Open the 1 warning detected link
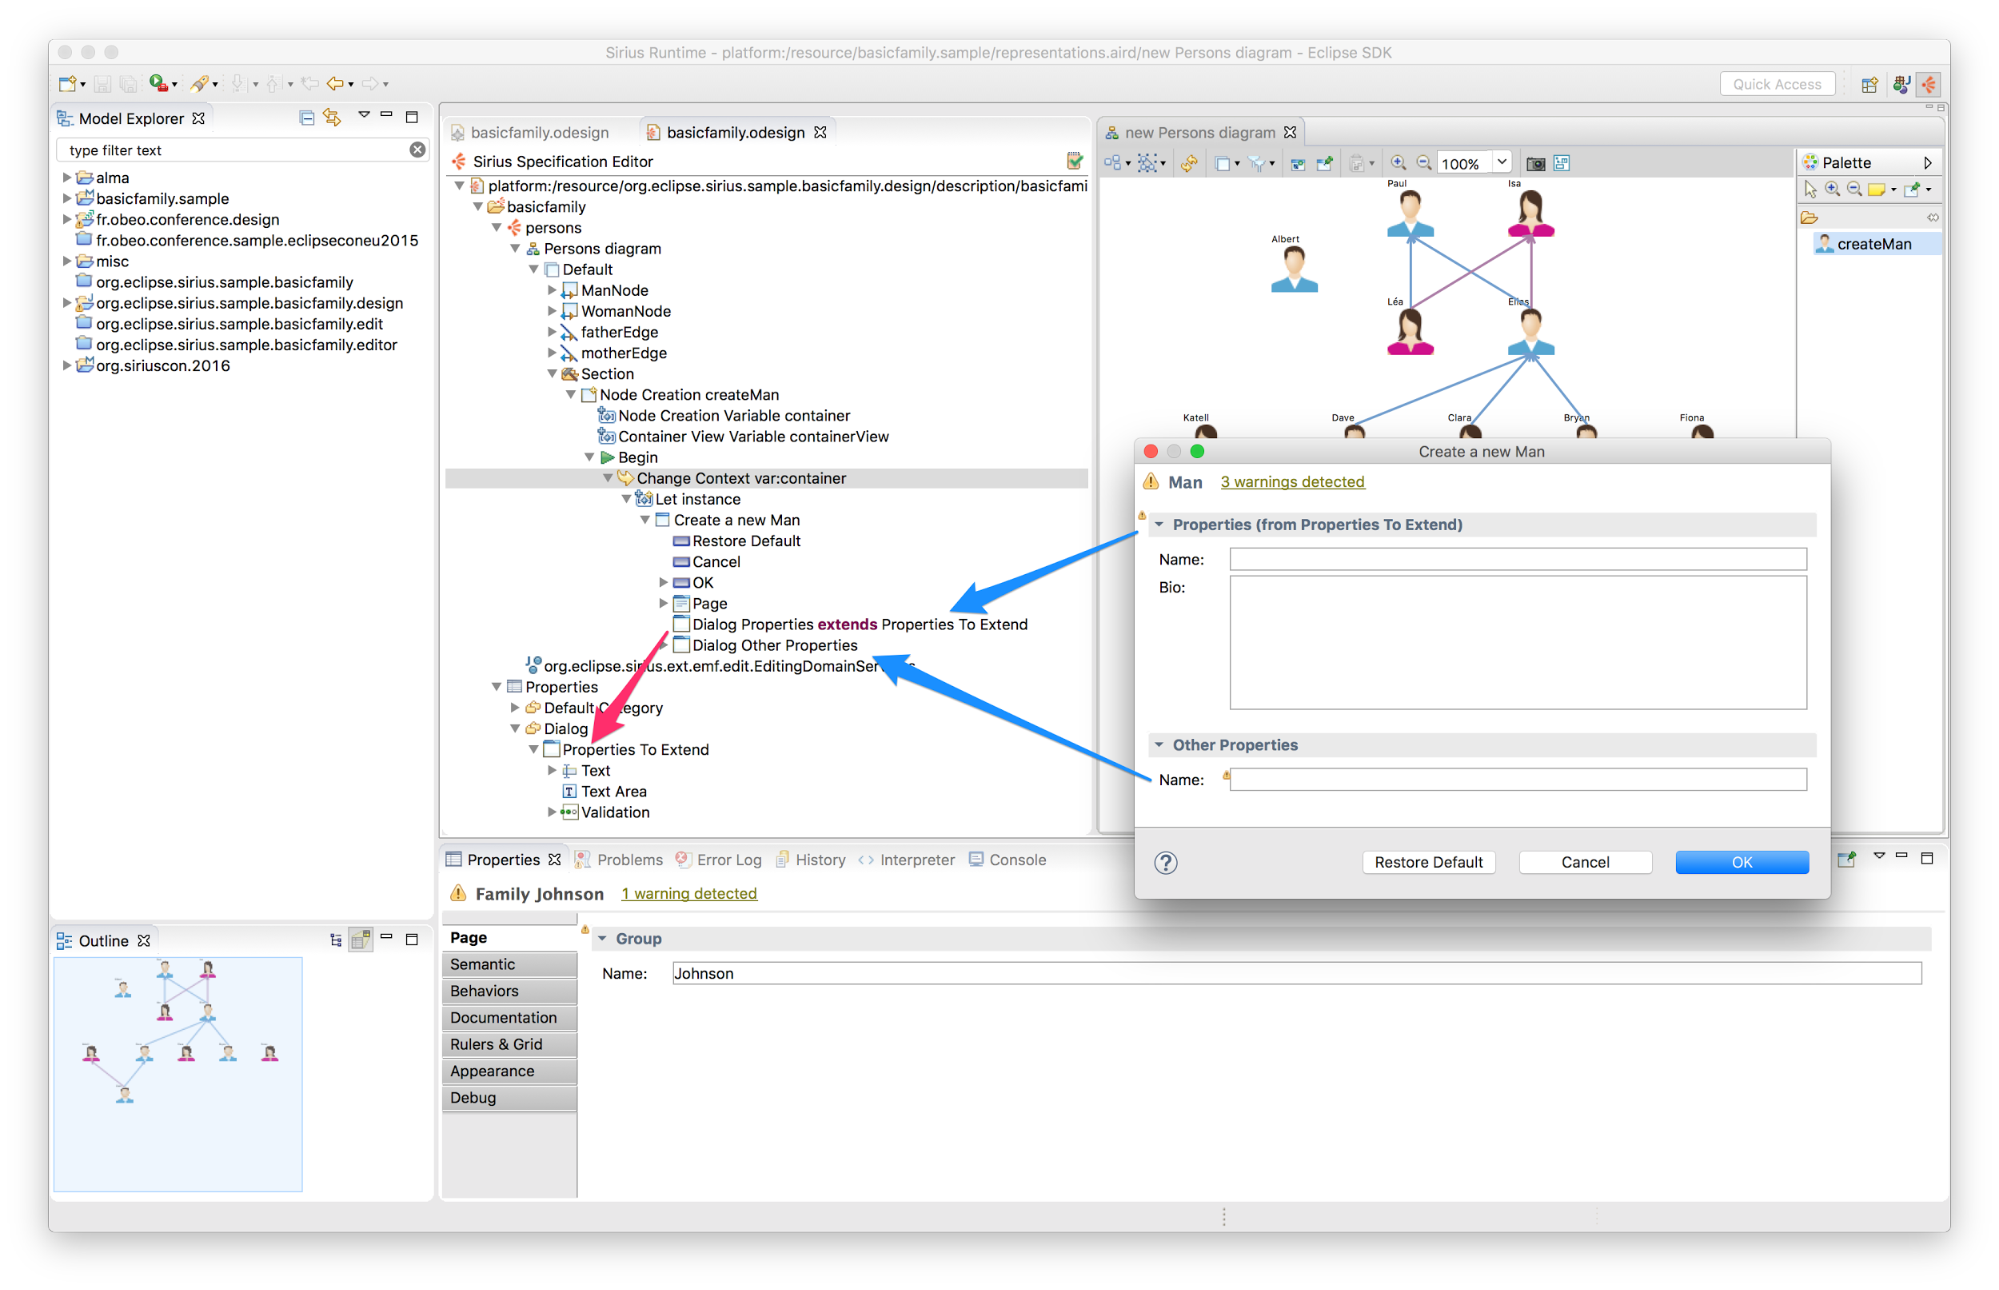 click(689, 894)
